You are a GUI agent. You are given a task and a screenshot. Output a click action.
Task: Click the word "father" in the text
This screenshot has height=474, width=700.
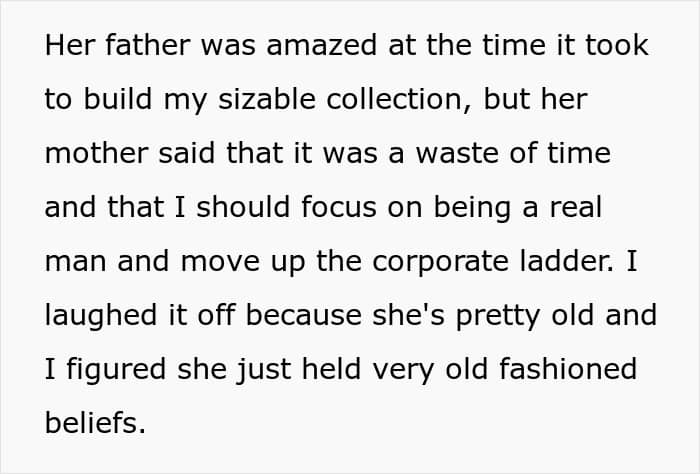(x=148, y=45)
